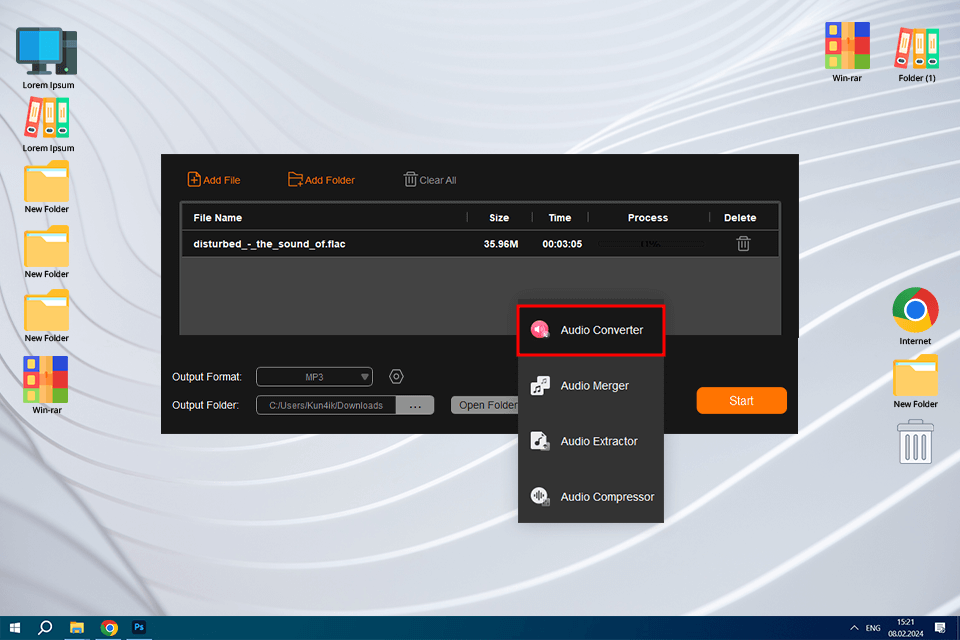This screenshot has height=640, width=960.
Task: Click the Output Folder path field
Action: point(326,405)
